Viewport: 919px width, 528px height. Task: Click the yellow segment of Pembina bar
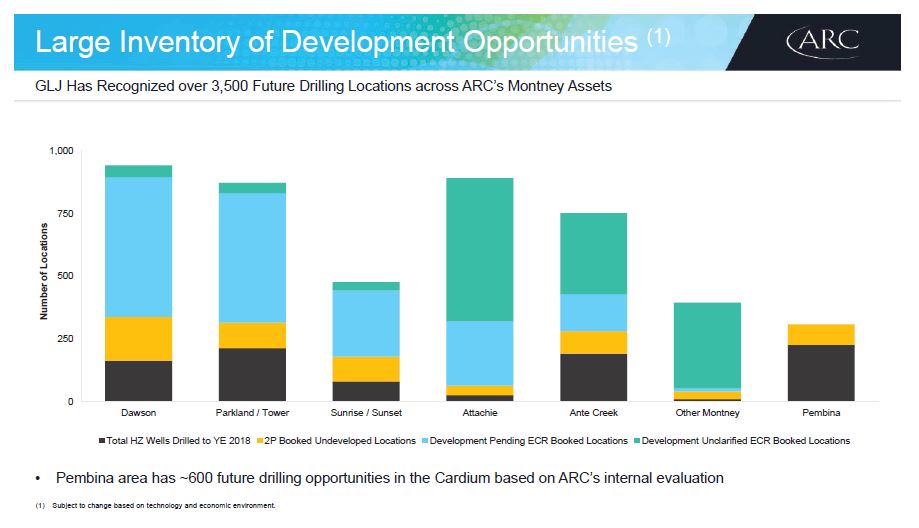point(821,335)
